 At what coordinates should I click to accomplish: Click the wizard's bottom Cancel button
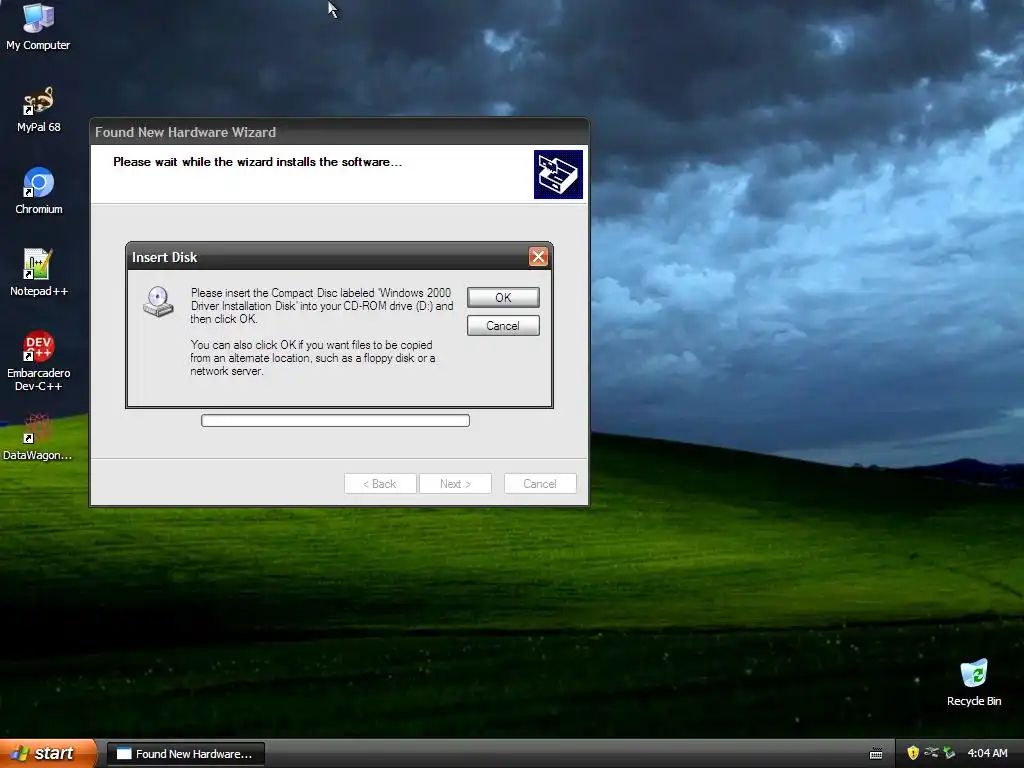coord(540,483)
